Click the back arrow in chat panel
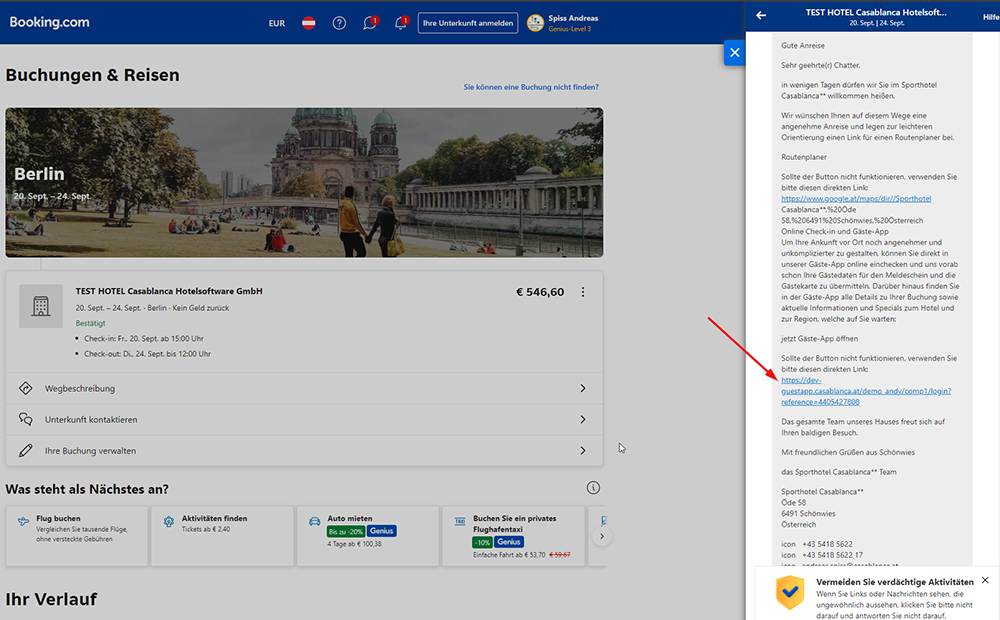Screen dimensions: 1000x620 761,15
